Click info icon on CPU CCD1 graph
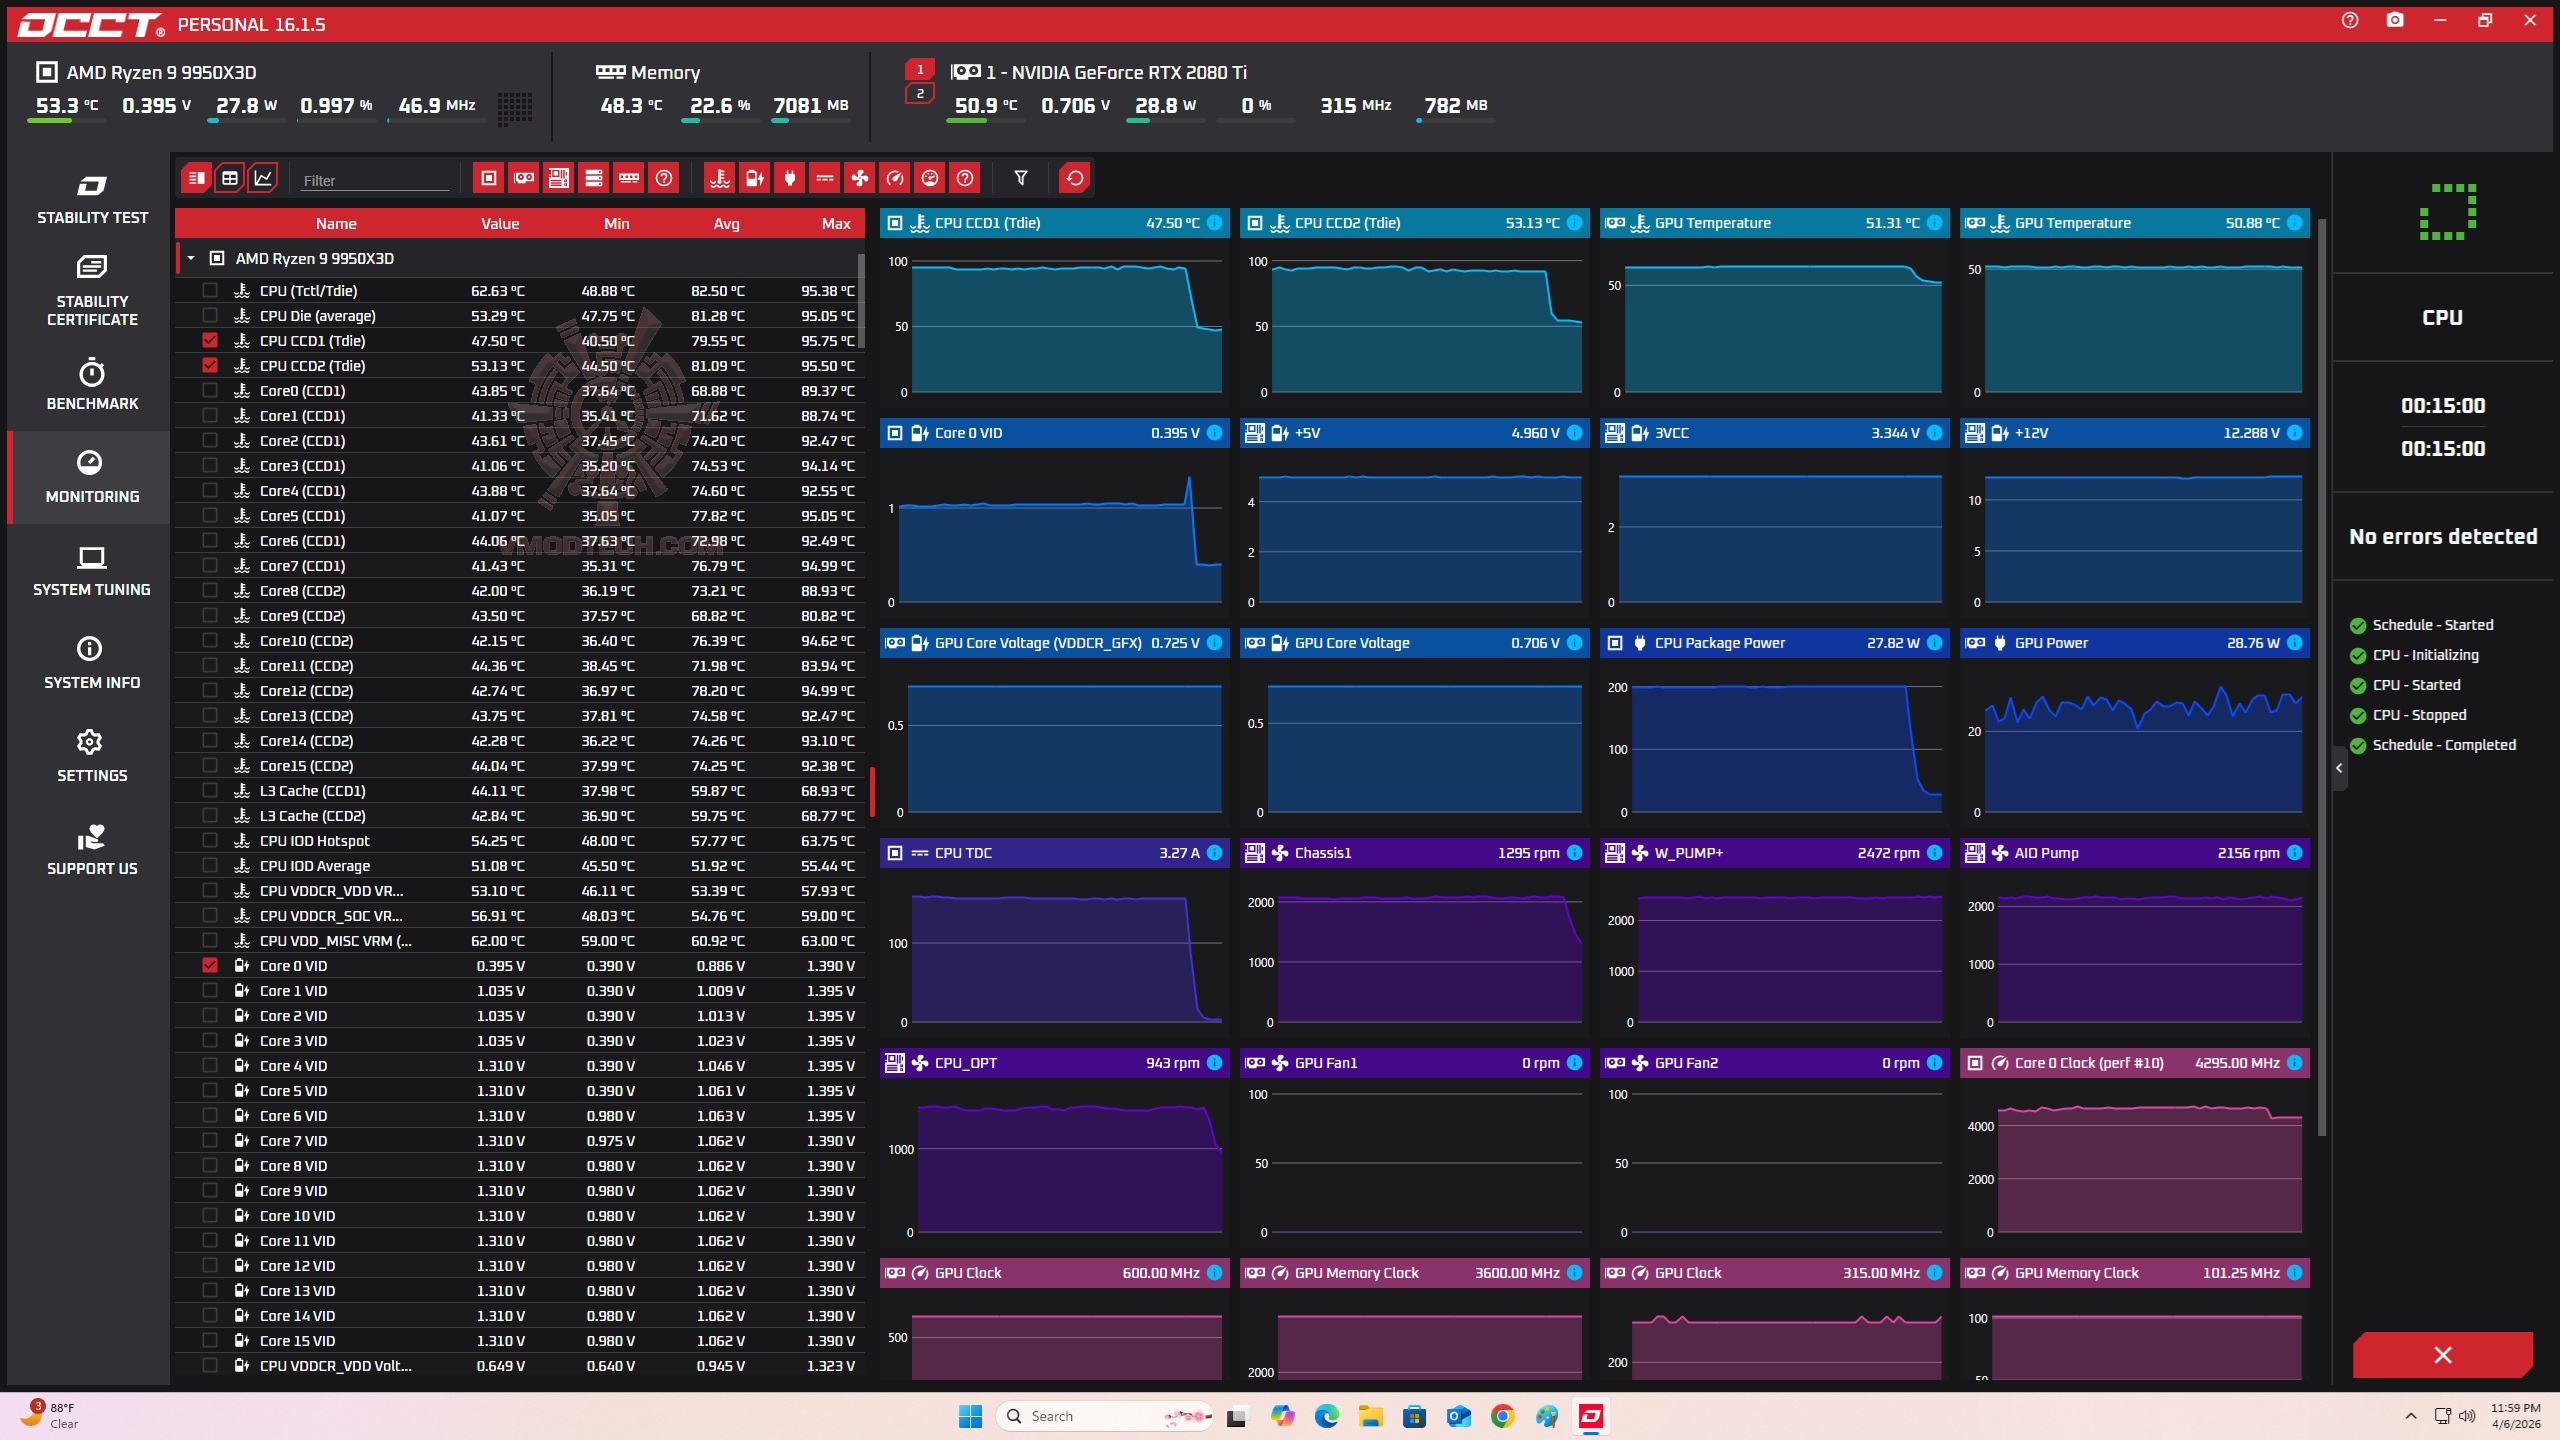 point(1214,223)
